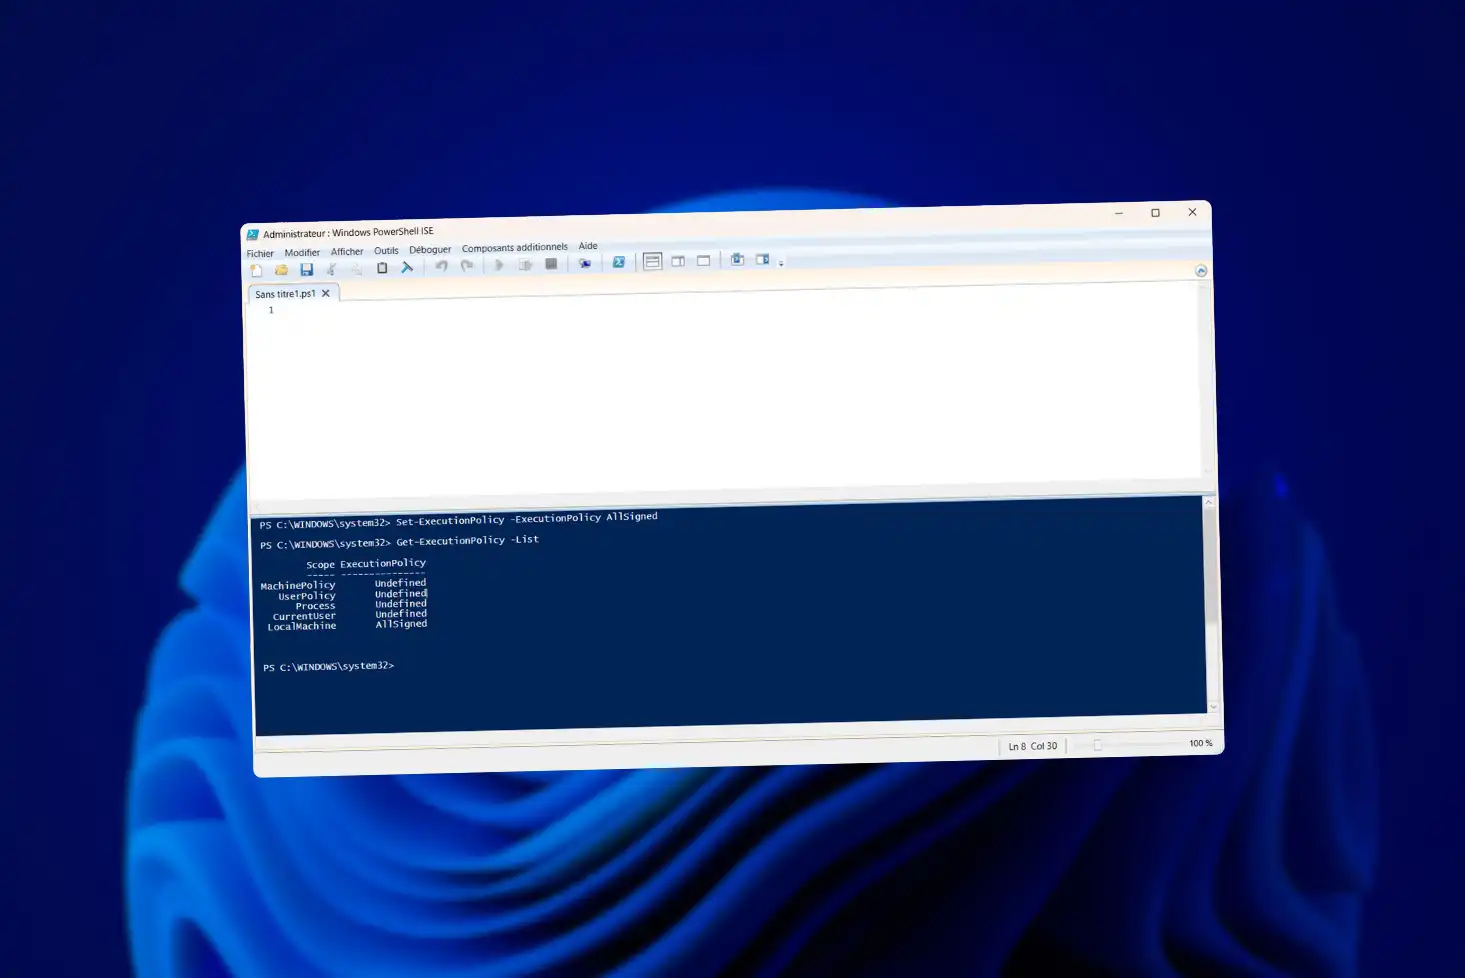Minimize the PowerShell ISE window
The height and width of the screenshot is (978, 1465).
click(1119, 213)
